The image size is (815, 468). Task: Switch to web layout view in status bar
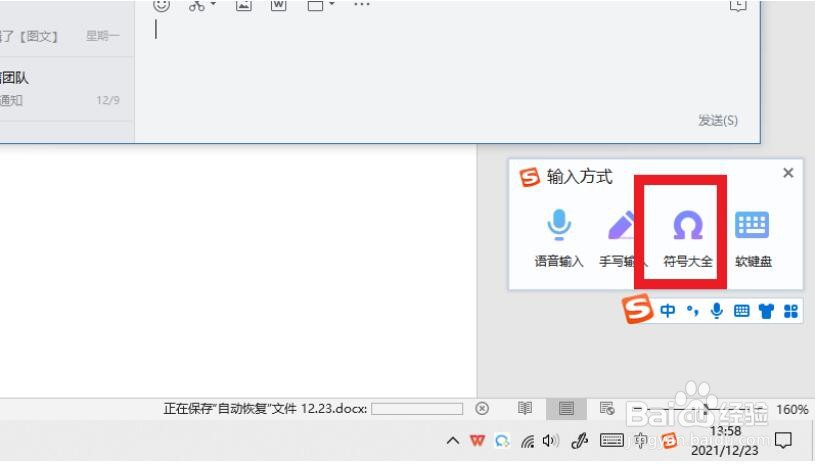pos(607,409)
